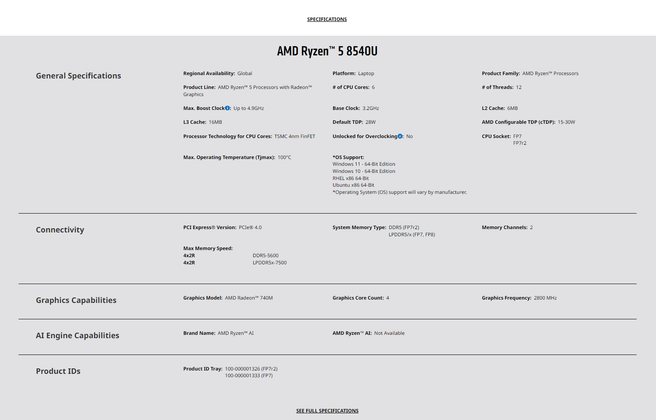Follow the SPECIFICATIONS link at the top
The width and height of the screenshot is (656, 420).
pos(327,19)
